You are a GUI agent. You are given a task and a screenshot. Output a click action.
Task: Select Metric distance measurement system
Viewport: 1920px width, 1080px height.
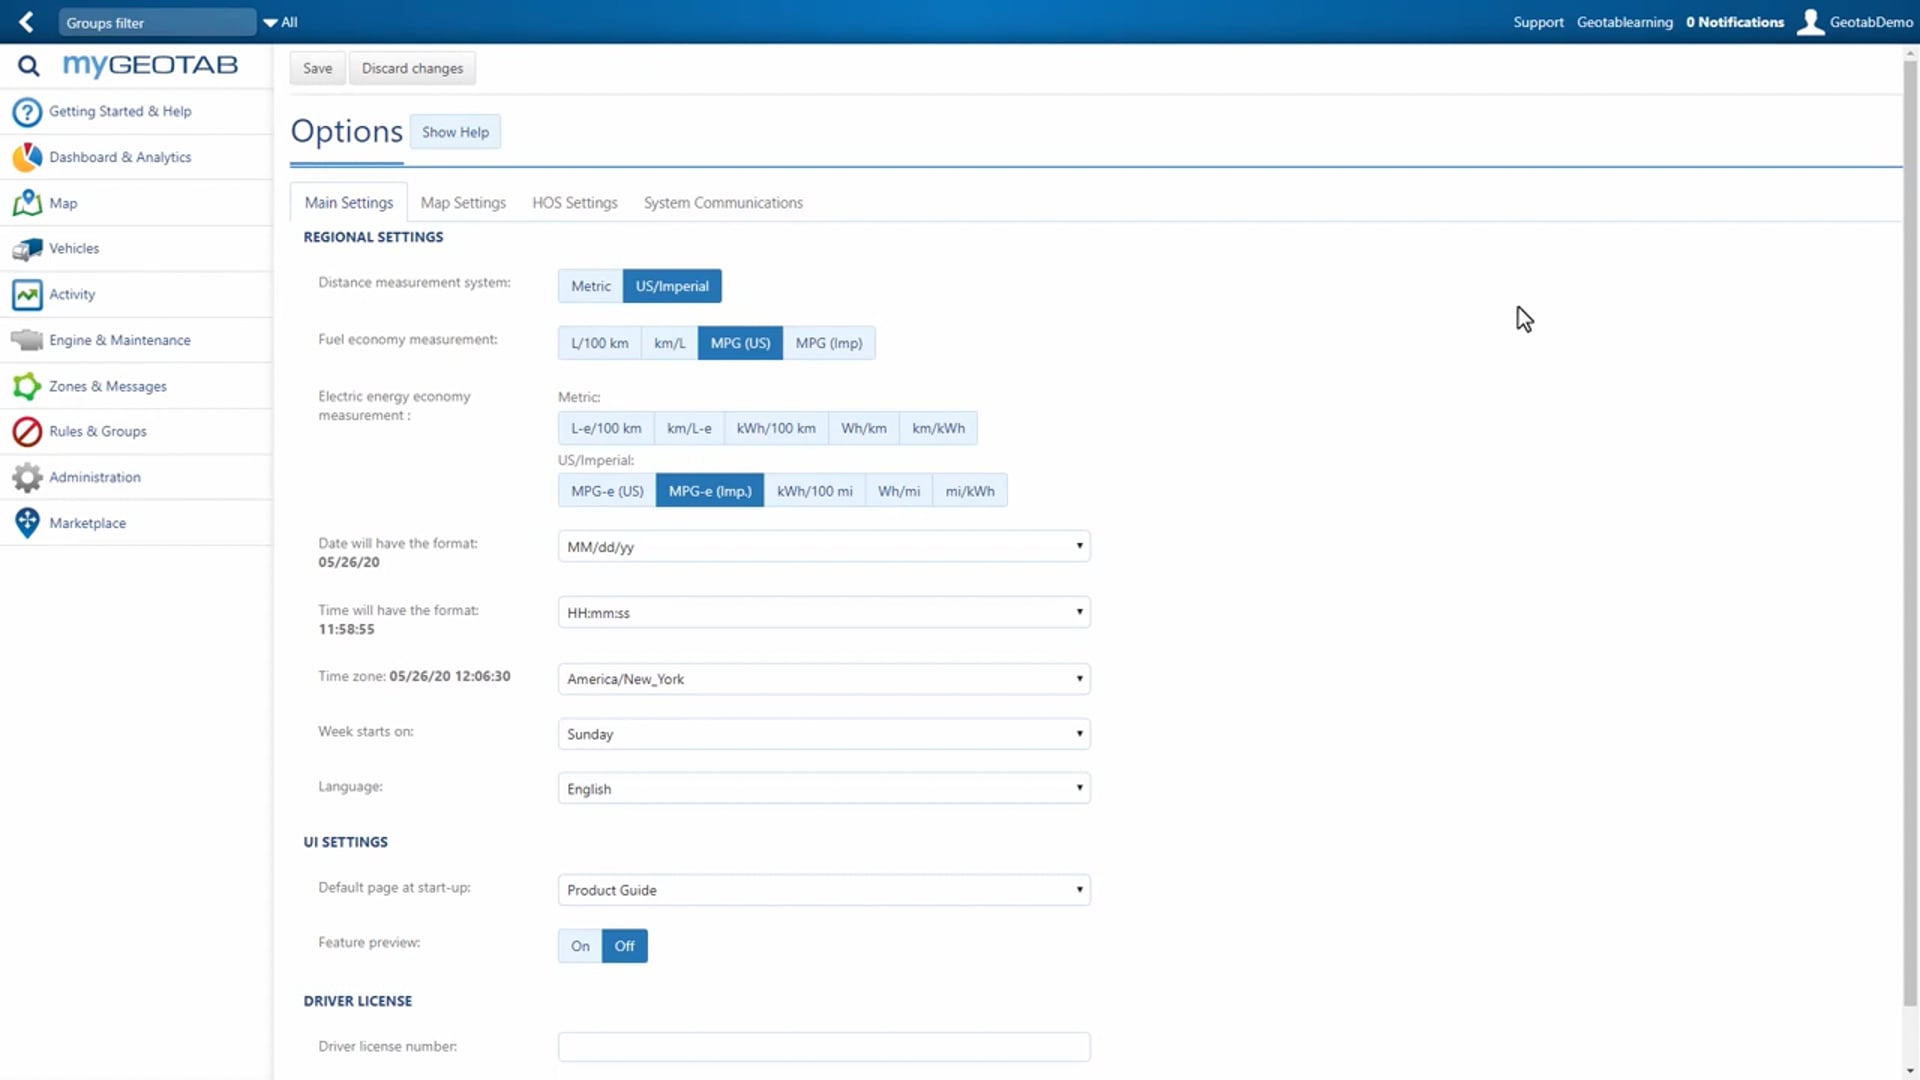(x=590, y=286)
